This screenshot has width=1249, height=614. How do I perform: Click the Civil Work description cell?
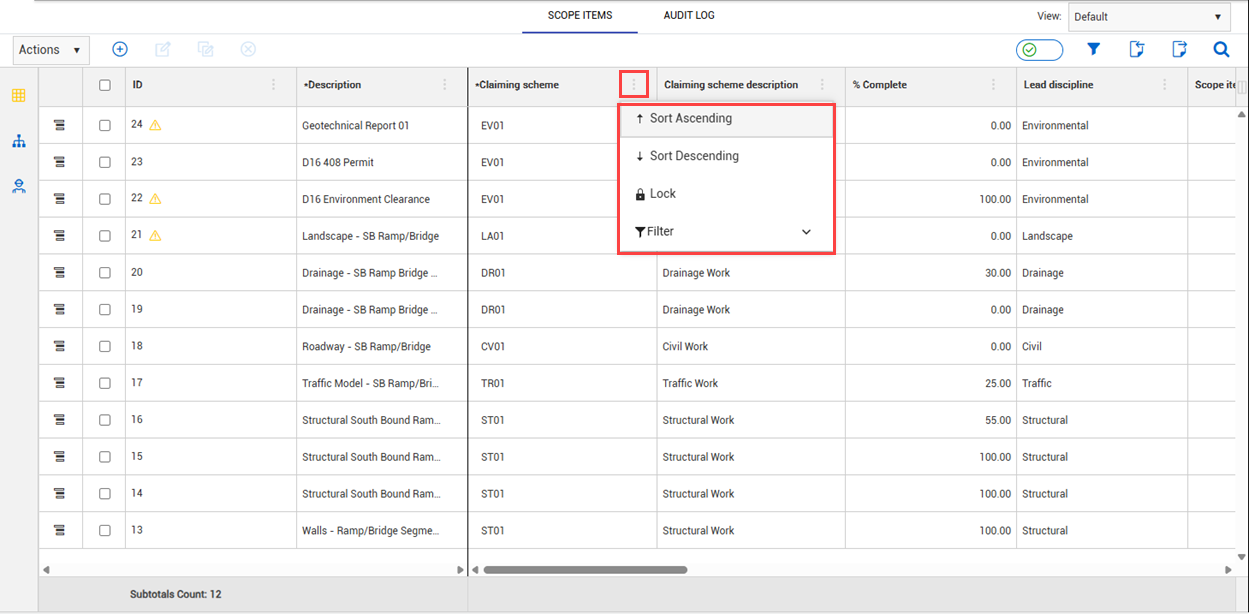pyautogui.click(x=751, y=346)
